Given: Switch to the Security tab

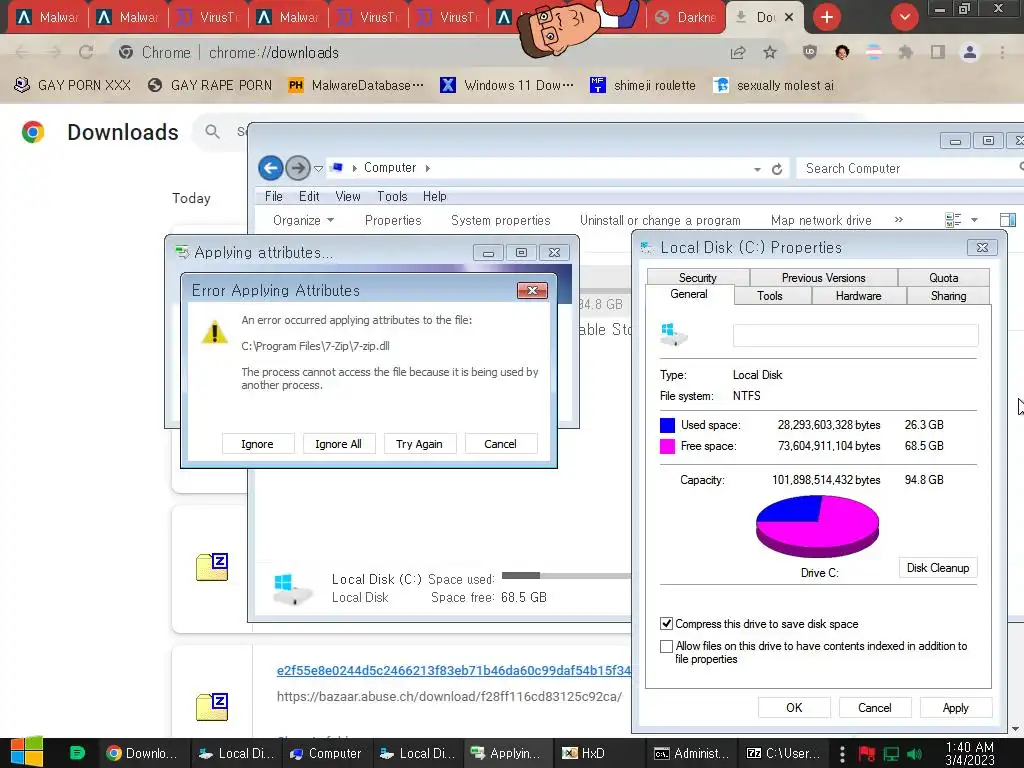Looking at the screenshot, I should [x=697, y=278].
